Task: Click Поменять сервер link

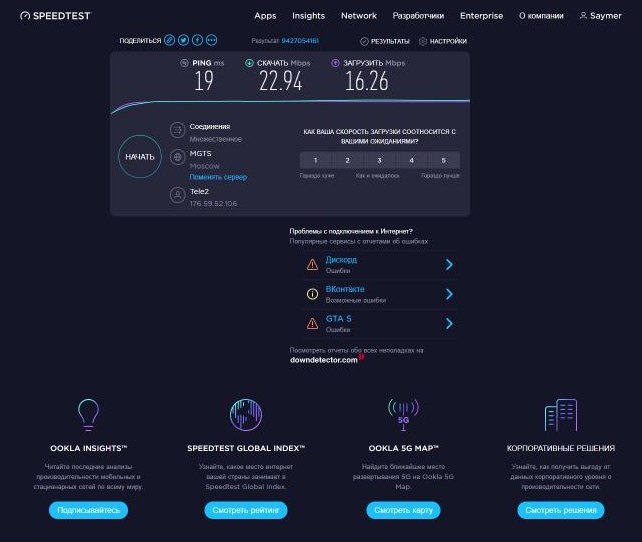Action: click(x=218, y=177)
